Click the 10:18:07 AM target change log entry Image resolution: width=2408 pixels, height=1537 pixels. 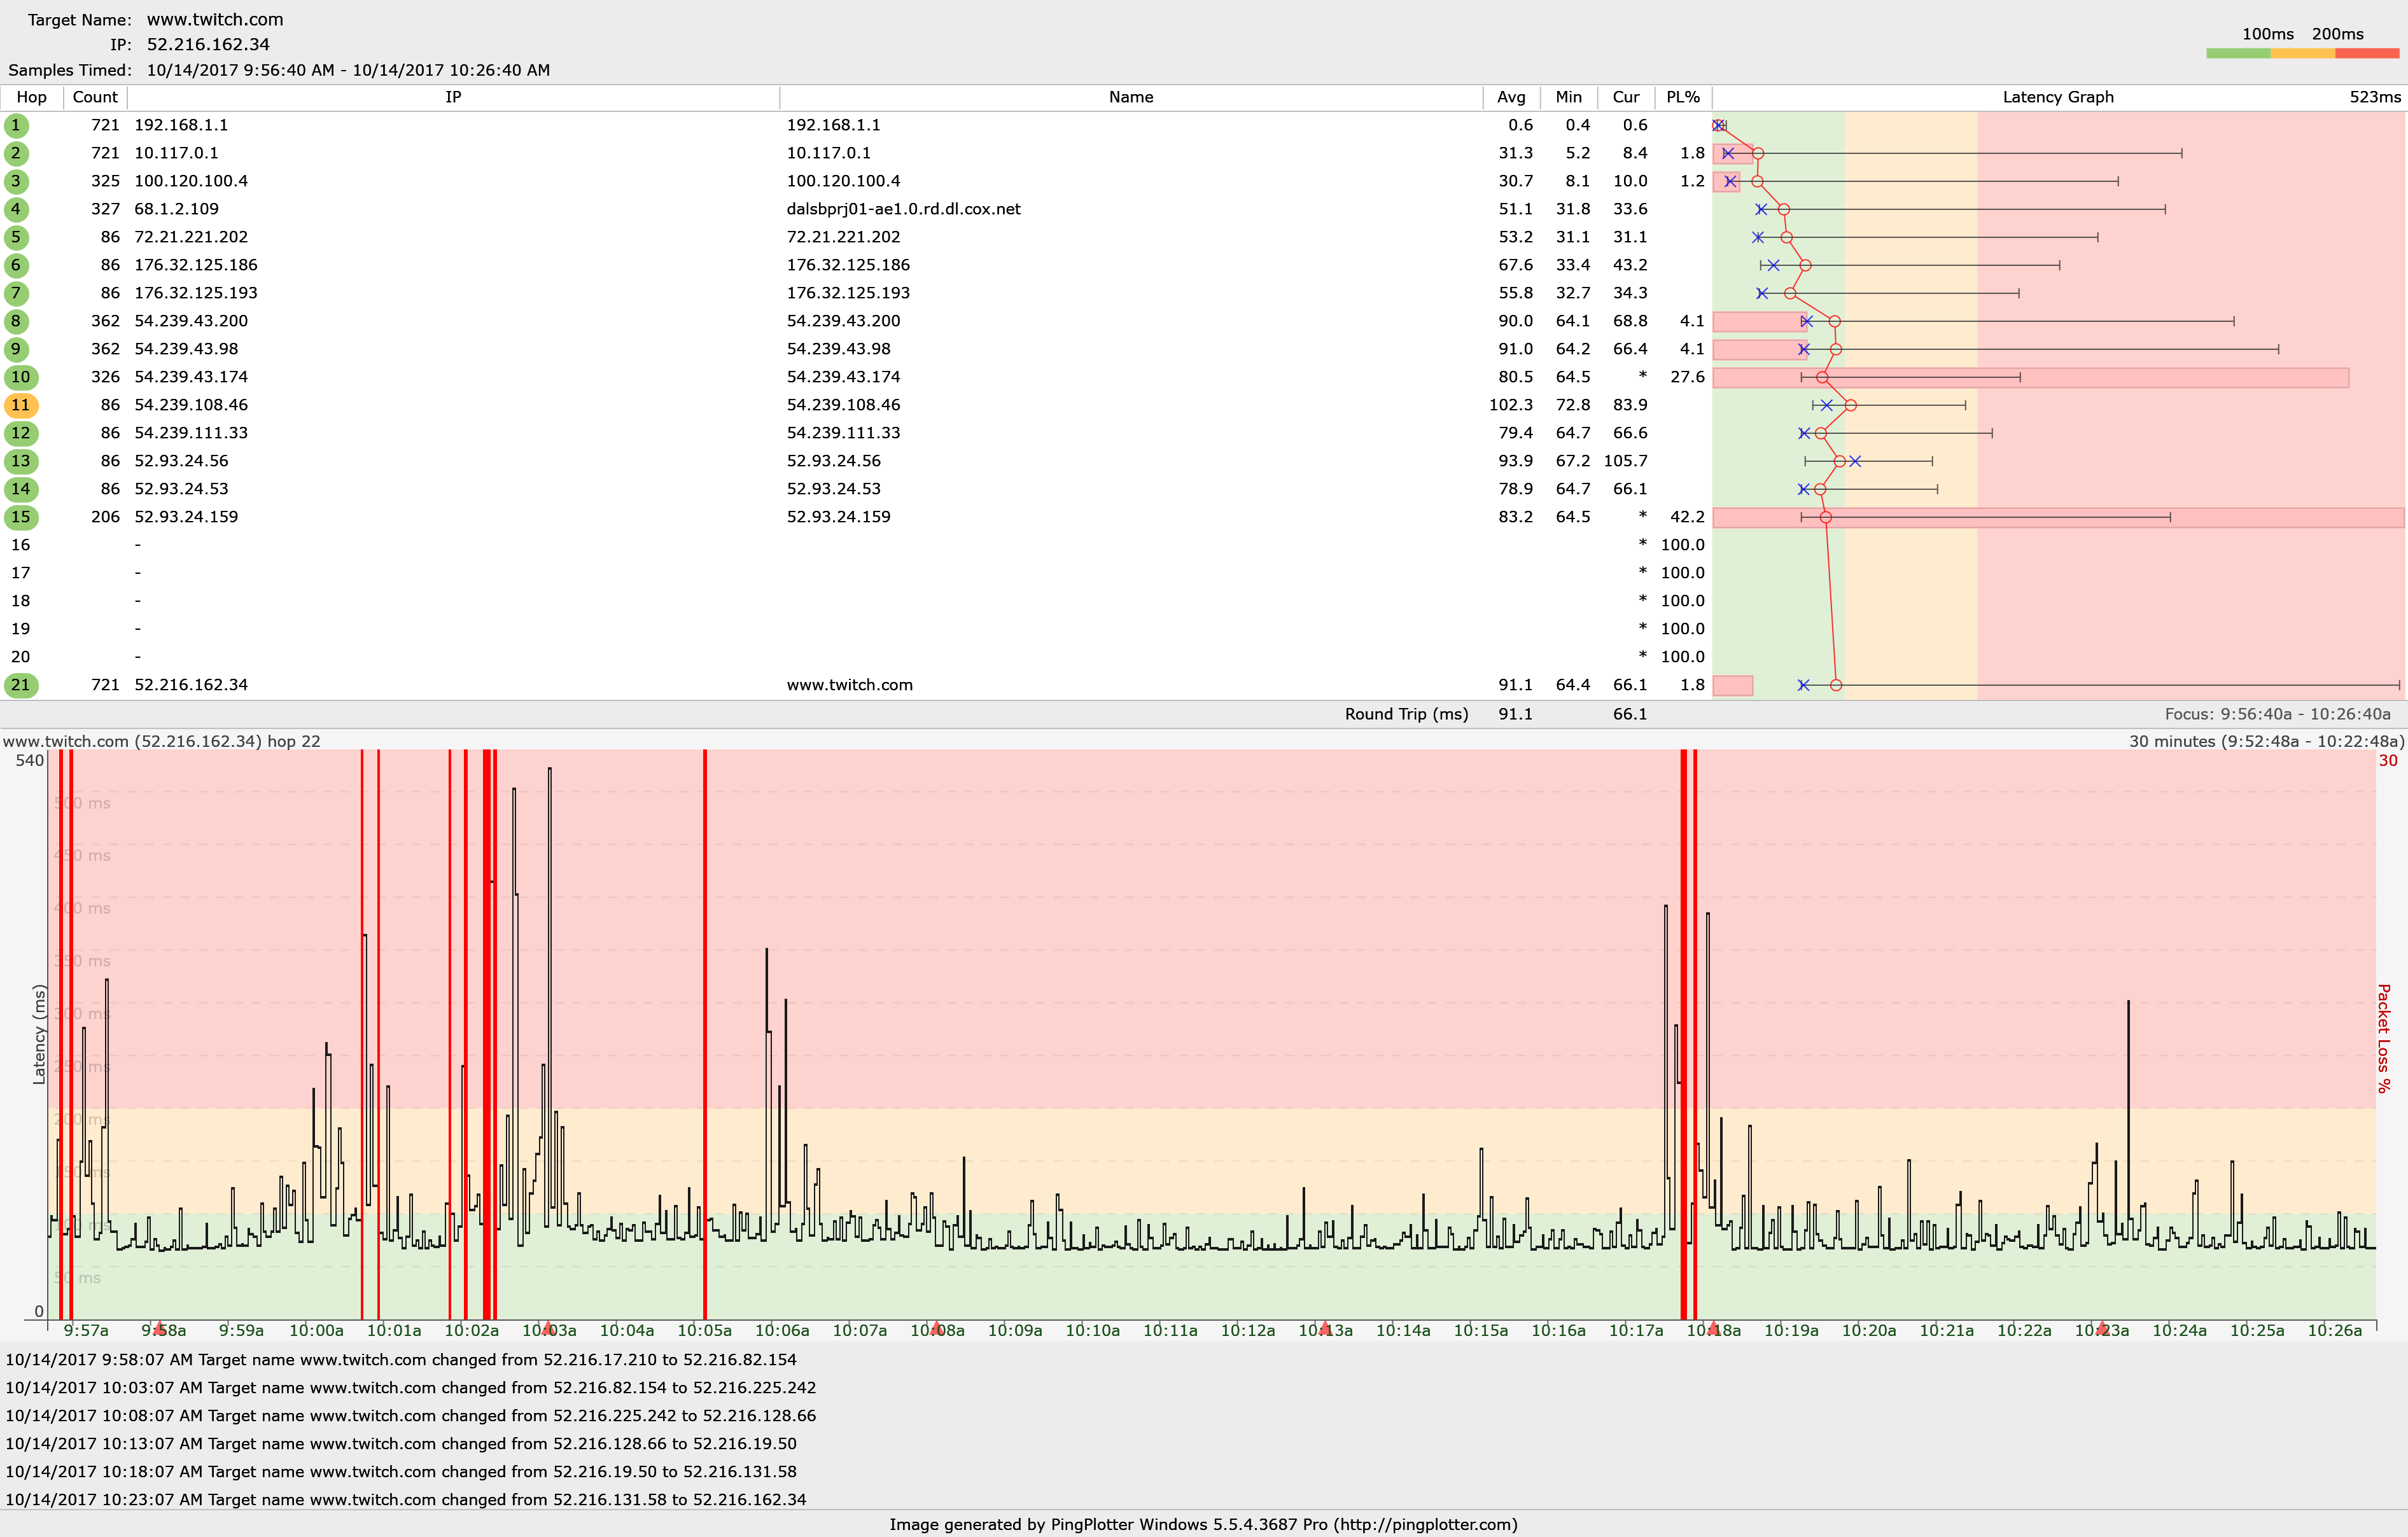coord(400,1471)
